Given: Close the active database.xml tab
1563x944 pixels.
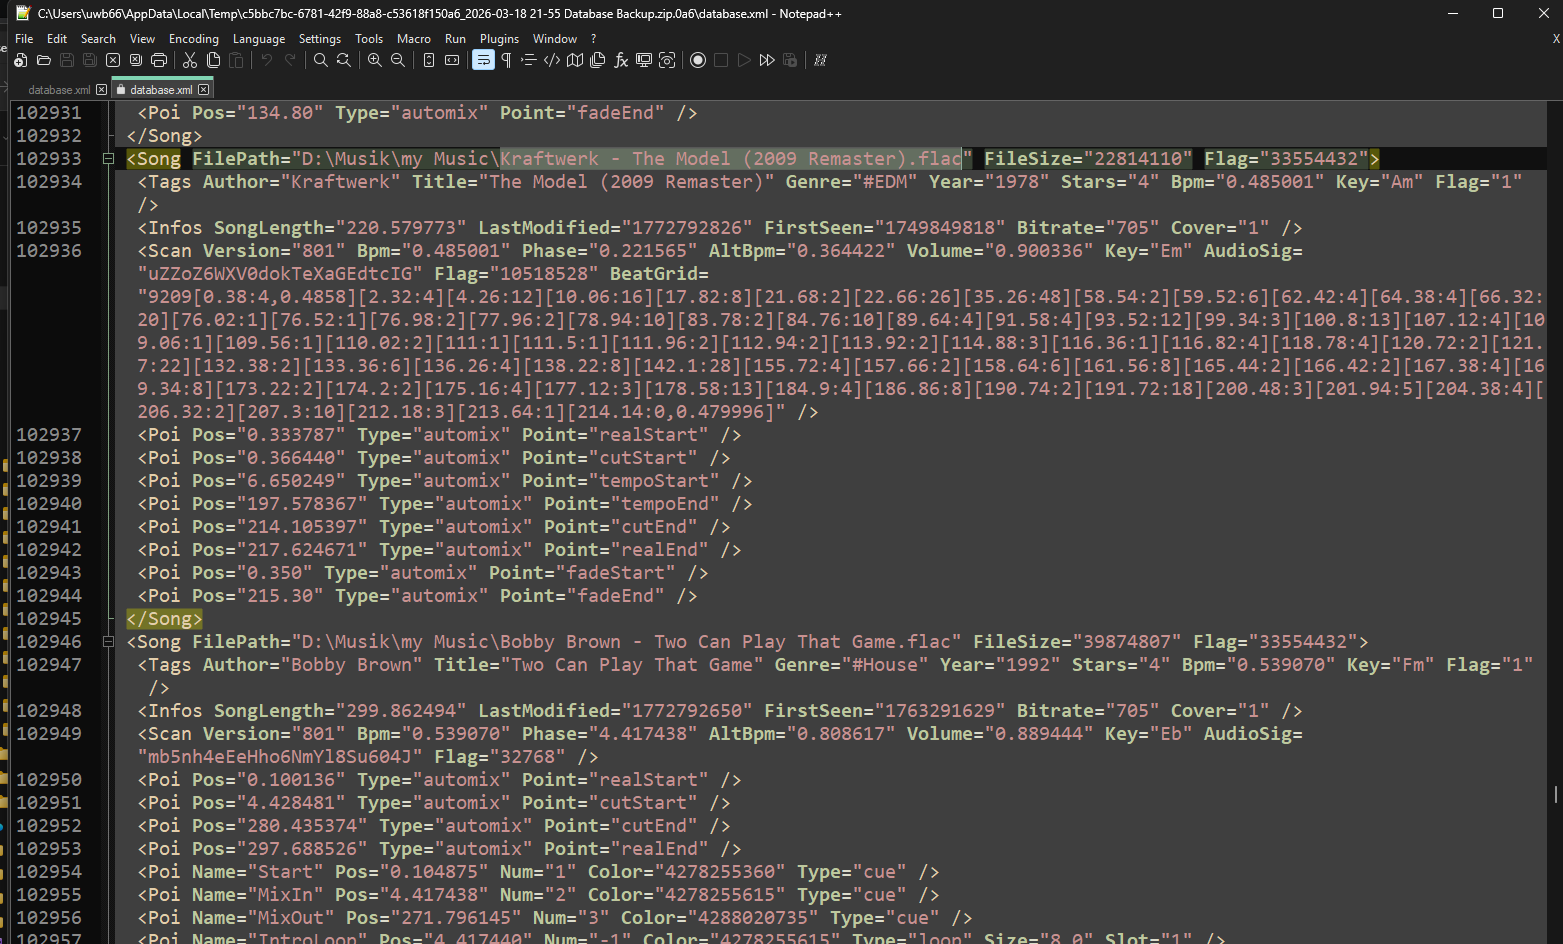Looking at the screenshot, I should tap(204, 90).
